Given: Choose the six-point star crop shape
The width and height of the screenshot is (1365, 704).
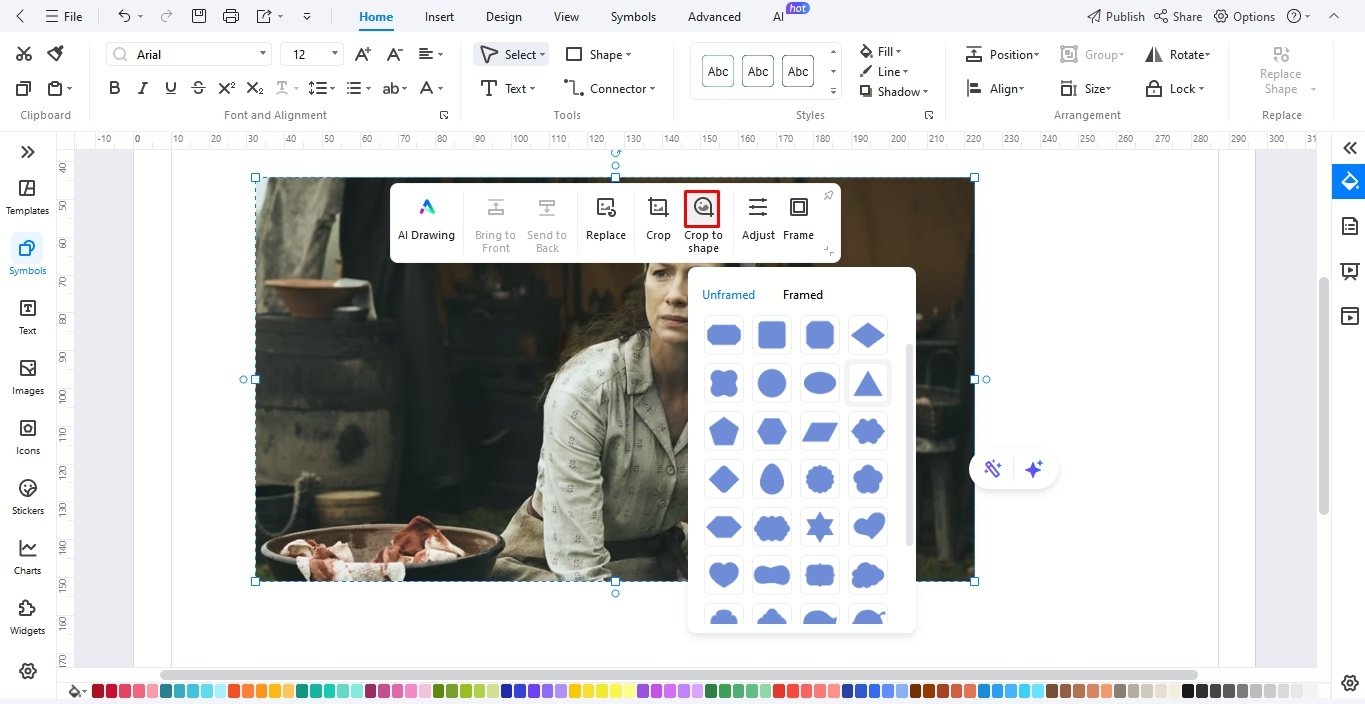Looking at the screenshot, I should coord(820,527).
